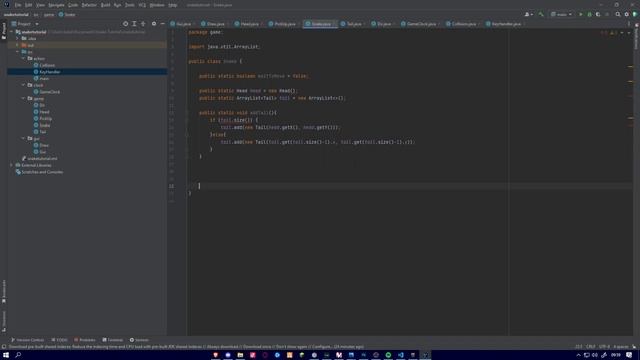
Task: Switch to the Head.java tab
Action: (x=247, y=24)
